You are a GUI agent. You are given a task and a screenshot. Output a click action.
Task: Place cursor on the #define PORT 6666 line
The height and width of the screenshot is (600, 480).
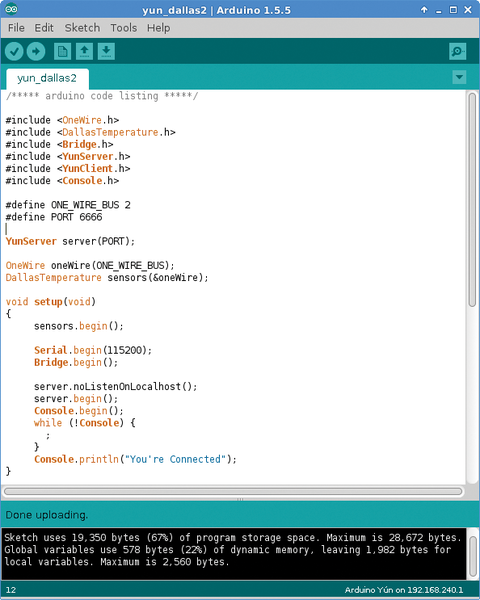tap(54, 217)
